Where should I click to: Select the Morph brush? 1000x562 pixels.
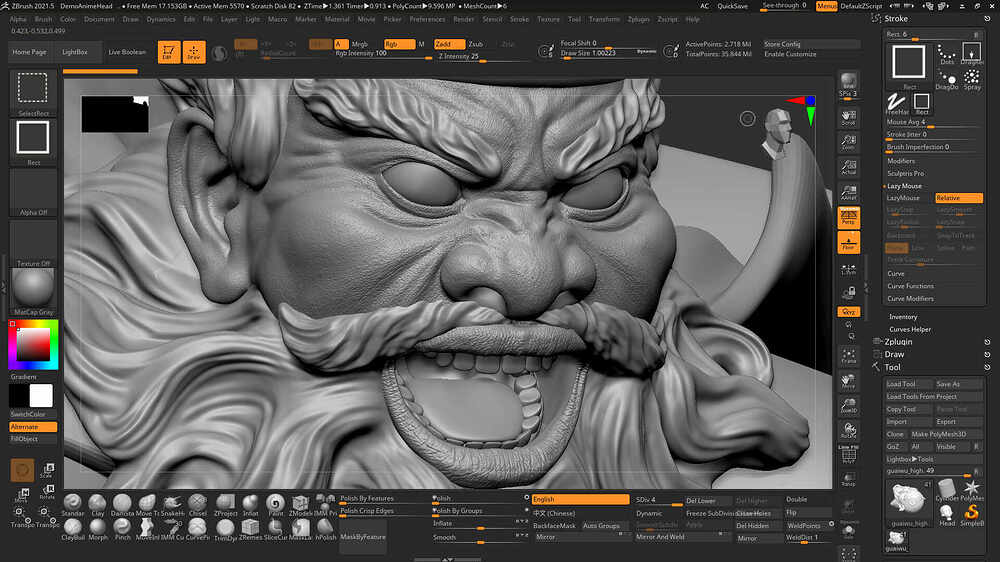coord(98,529)
